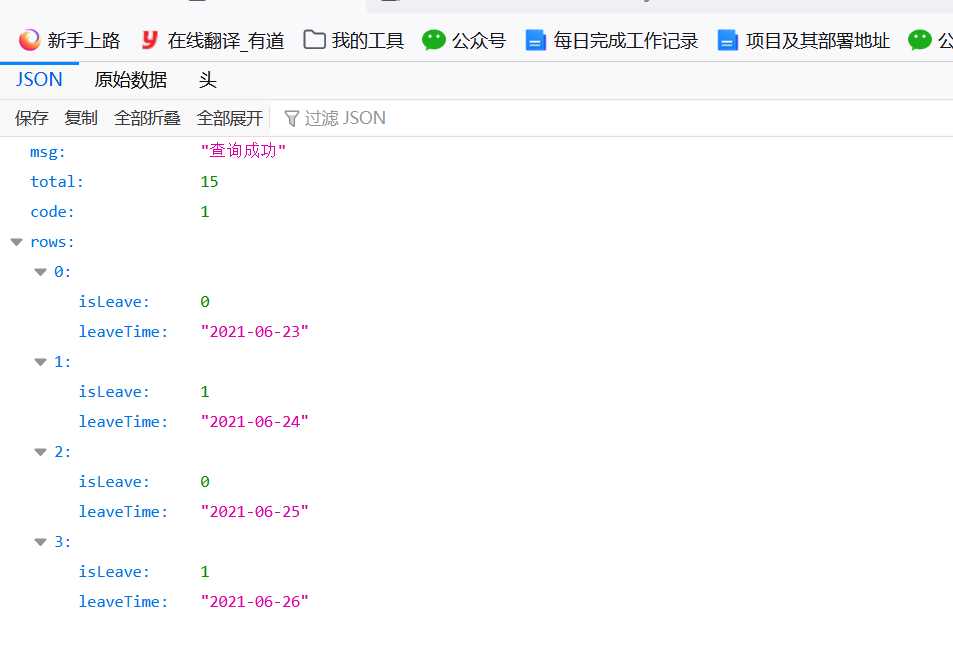The height and width of the screenshot is (656, 953).
Task: Open the 在线翻译_有道 Youdao bookmark icon
Action: click(149, 40)
